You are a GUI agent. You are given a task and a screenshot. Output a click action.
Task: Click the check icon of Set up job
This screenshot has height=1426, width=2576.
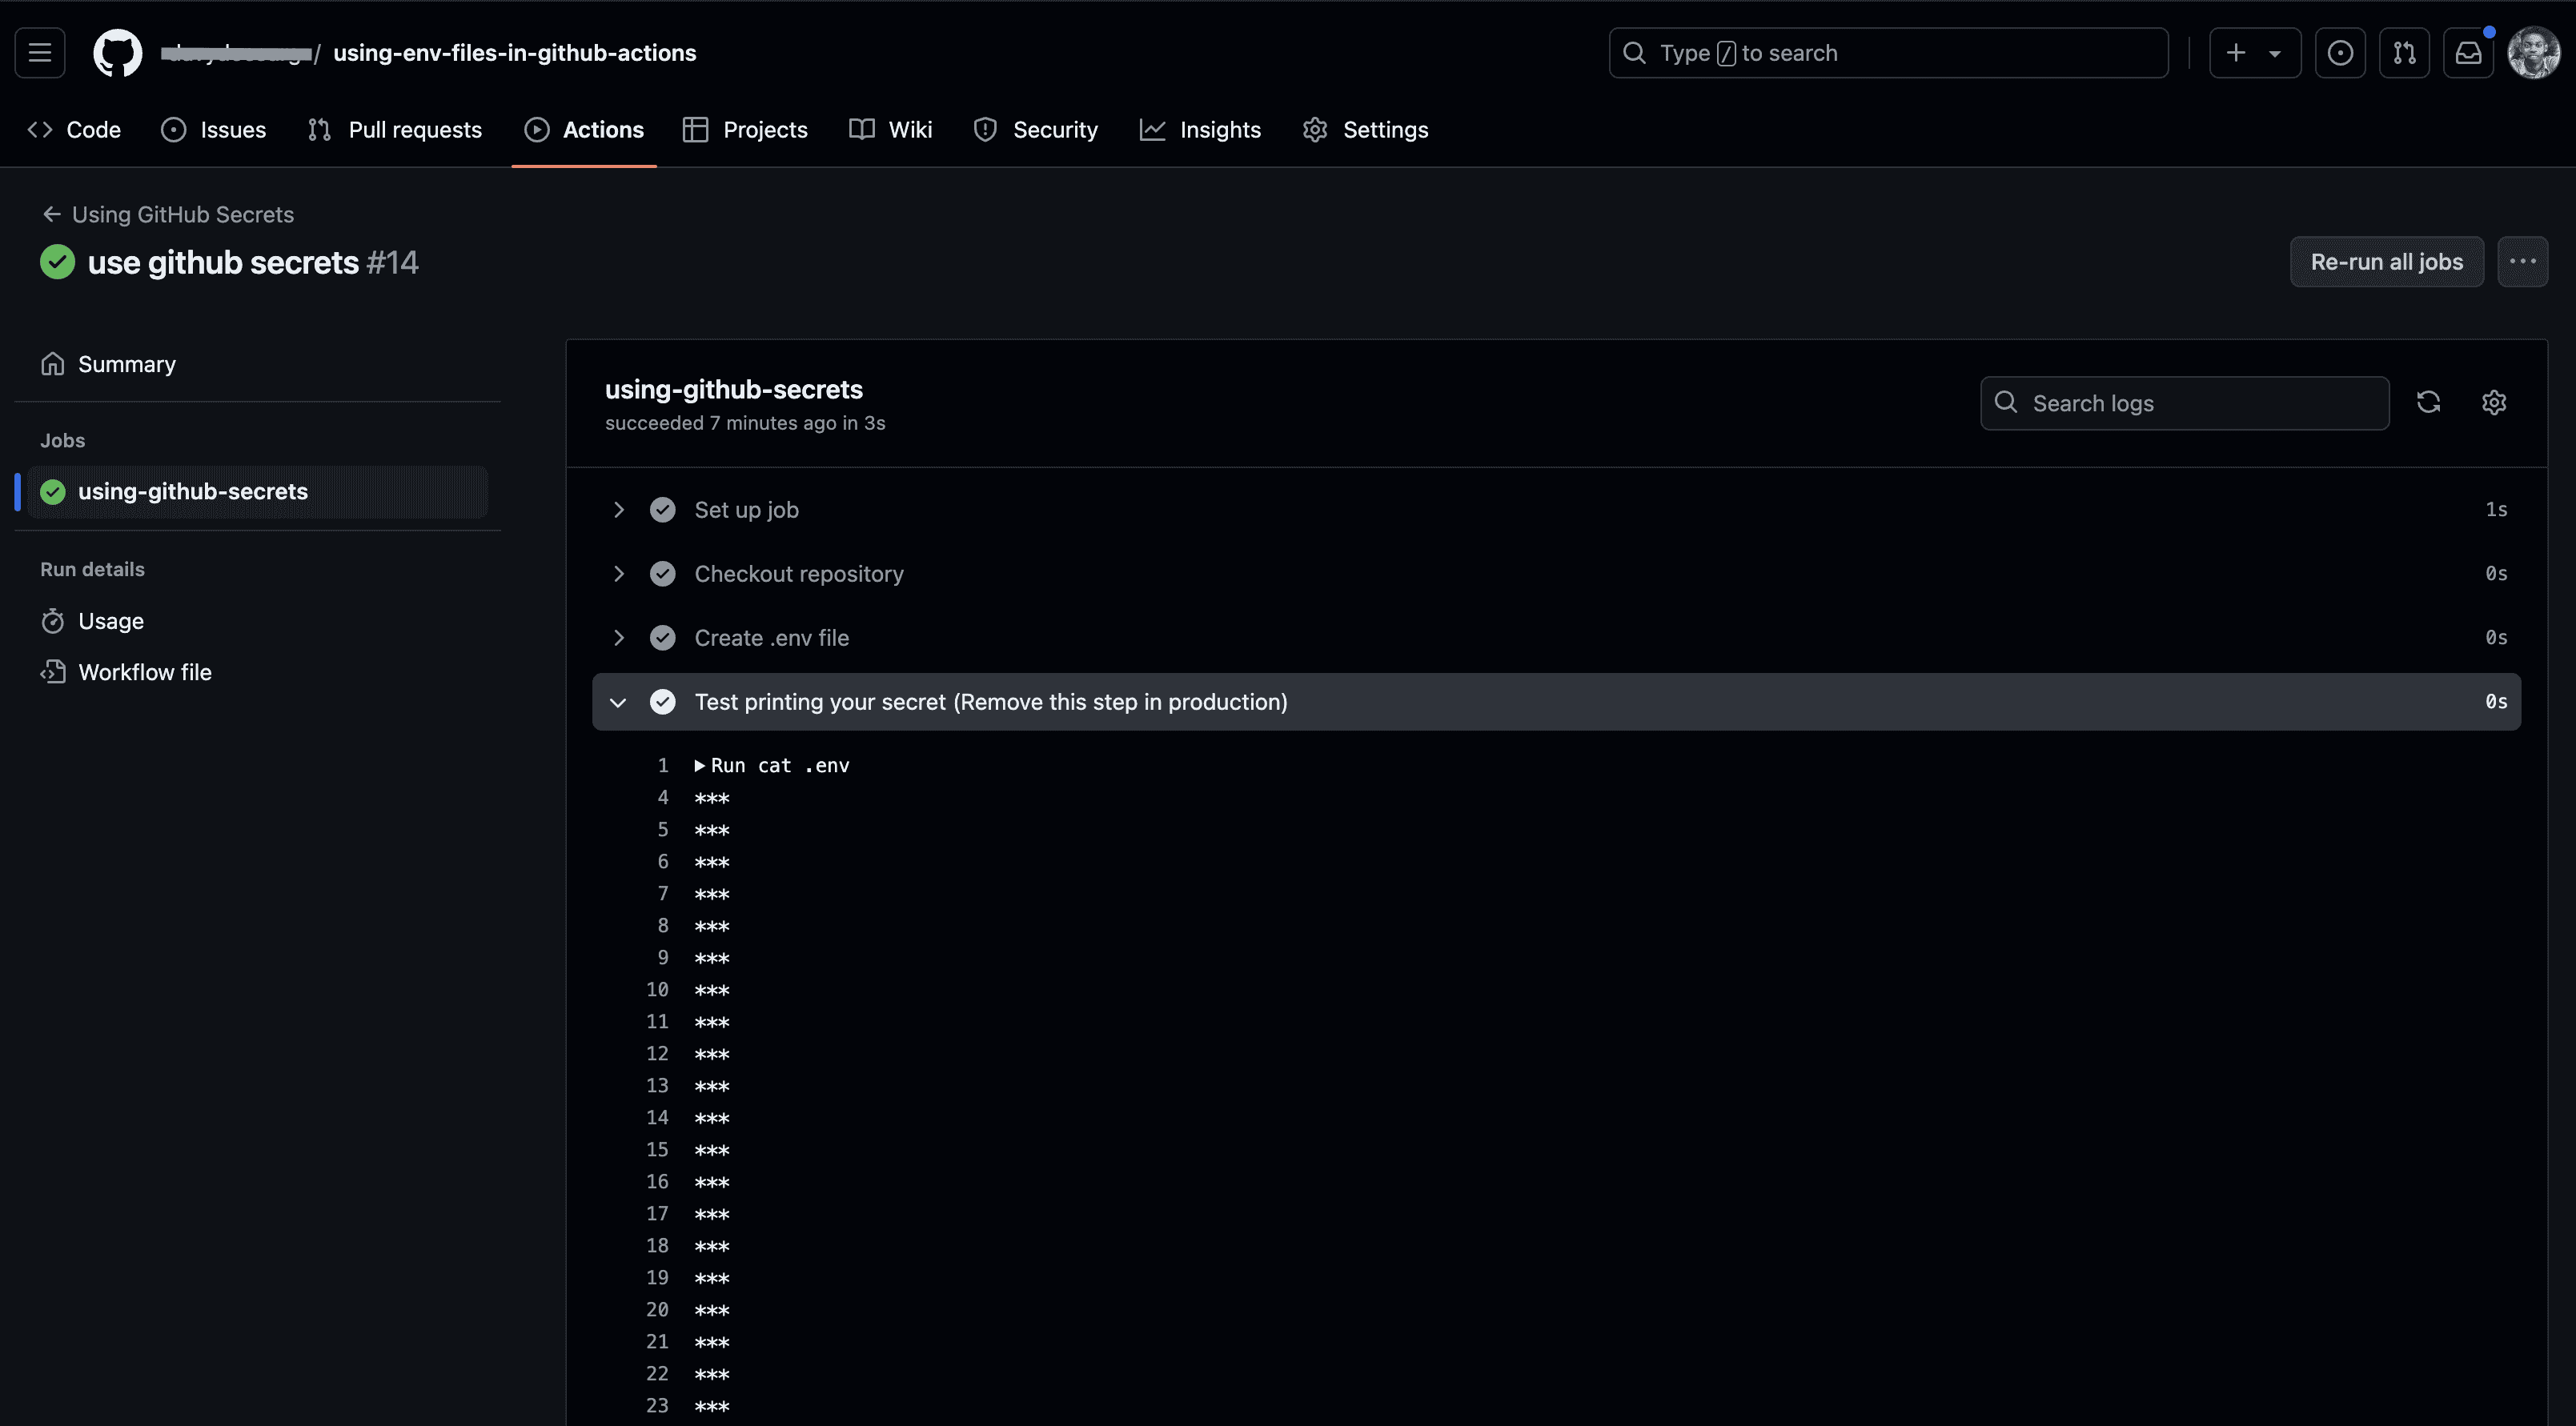(662, 510)
